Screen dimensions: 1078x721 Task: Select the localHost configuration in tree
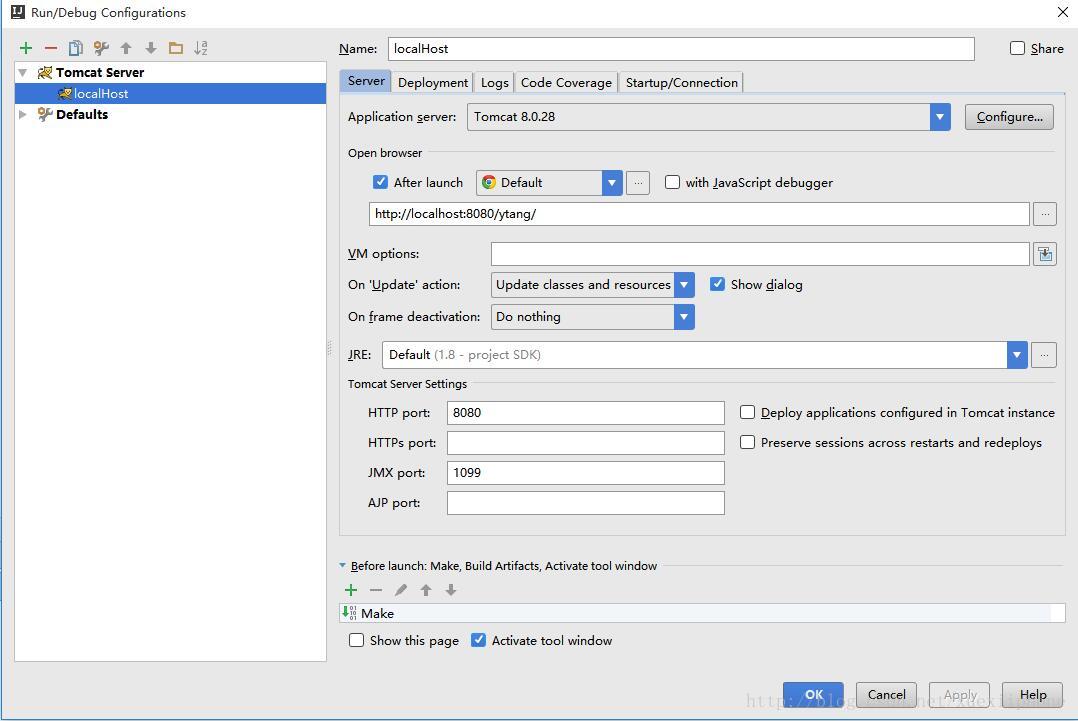click(x=101, y=94)
